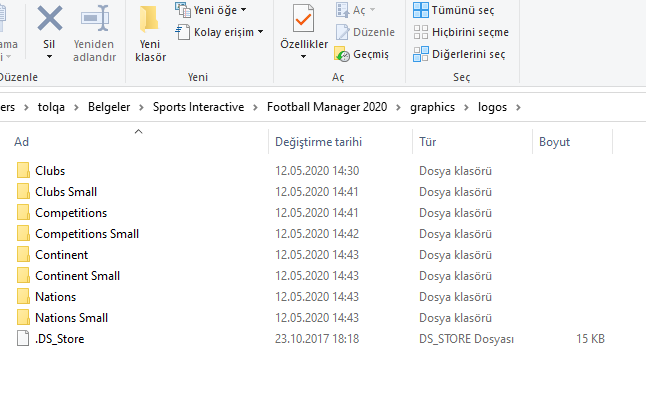646x414 pixels.
Task: Click the 12.05.2020 14:30 date cell
Action: [x=317, y=171]
